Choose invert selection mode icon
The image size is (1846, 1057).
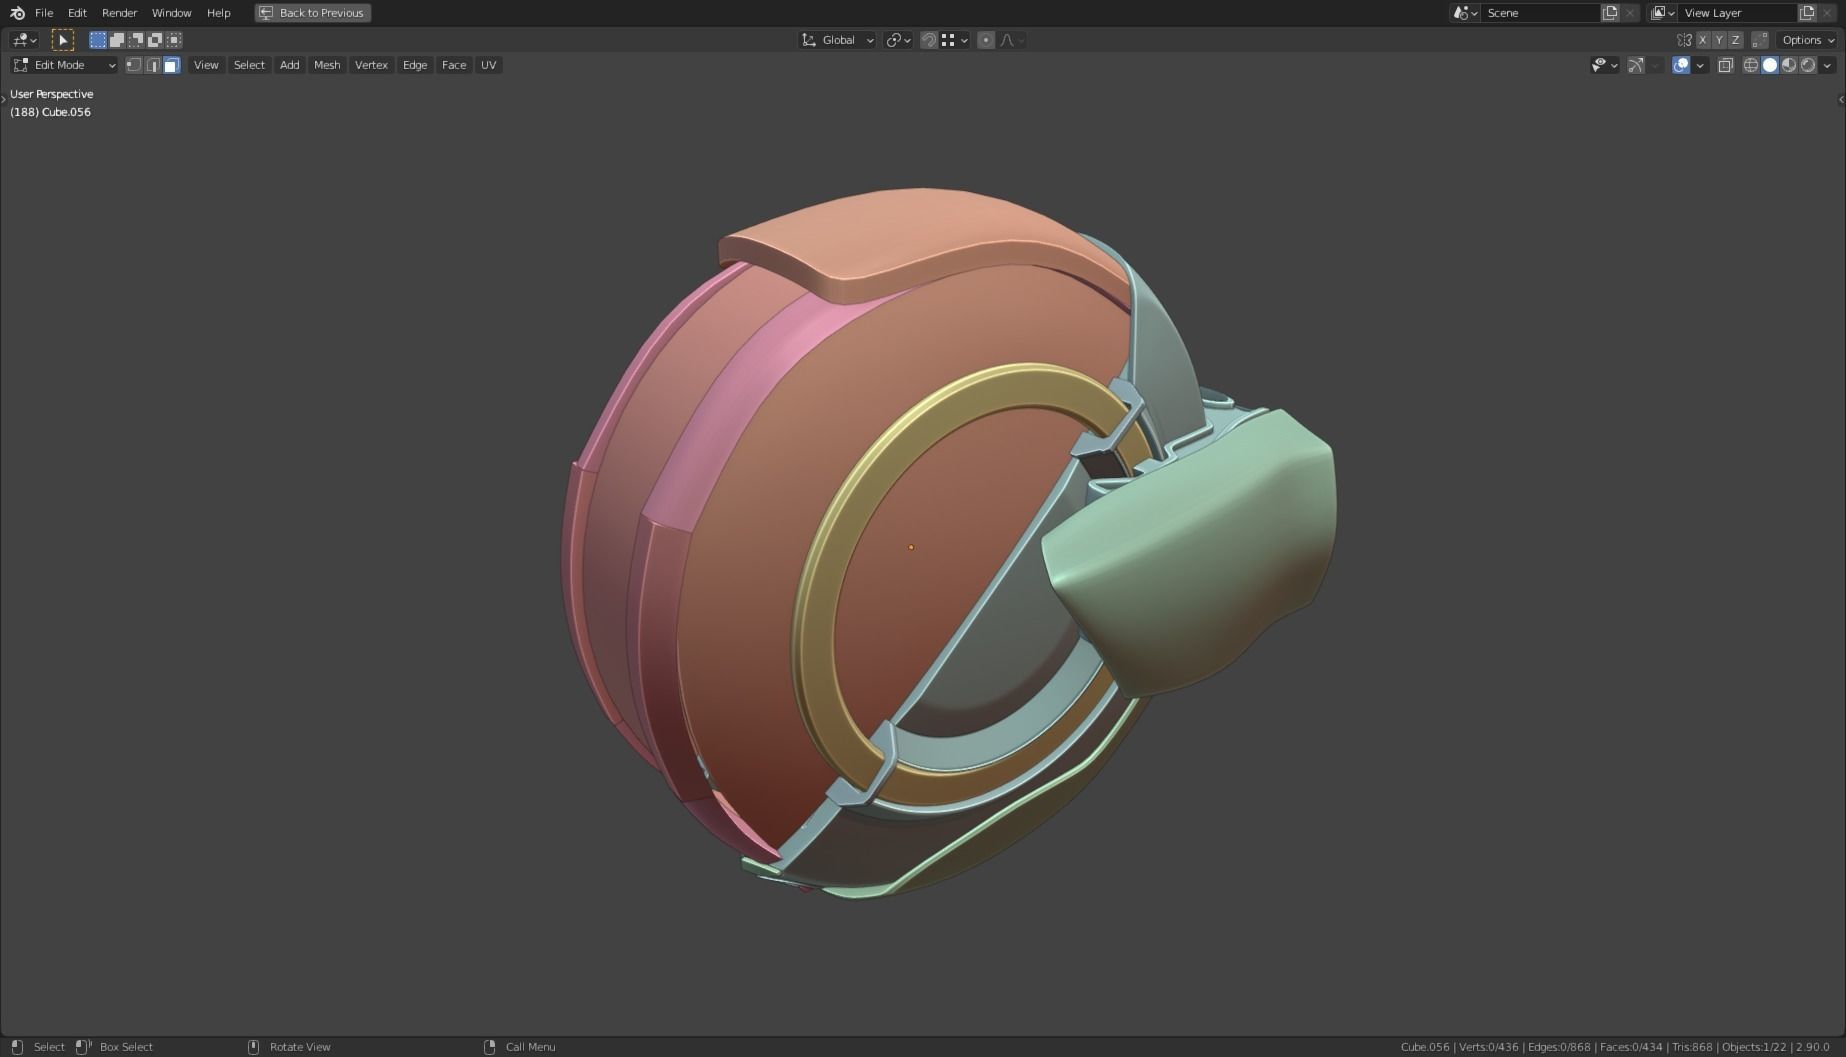tap(155, 40)
